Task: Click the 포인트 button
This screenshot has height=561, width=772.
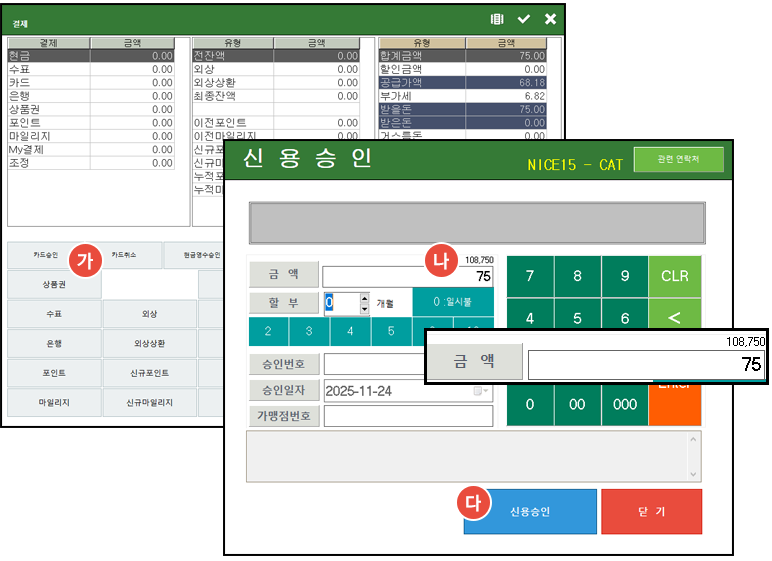Action: [x=54, y=373]
